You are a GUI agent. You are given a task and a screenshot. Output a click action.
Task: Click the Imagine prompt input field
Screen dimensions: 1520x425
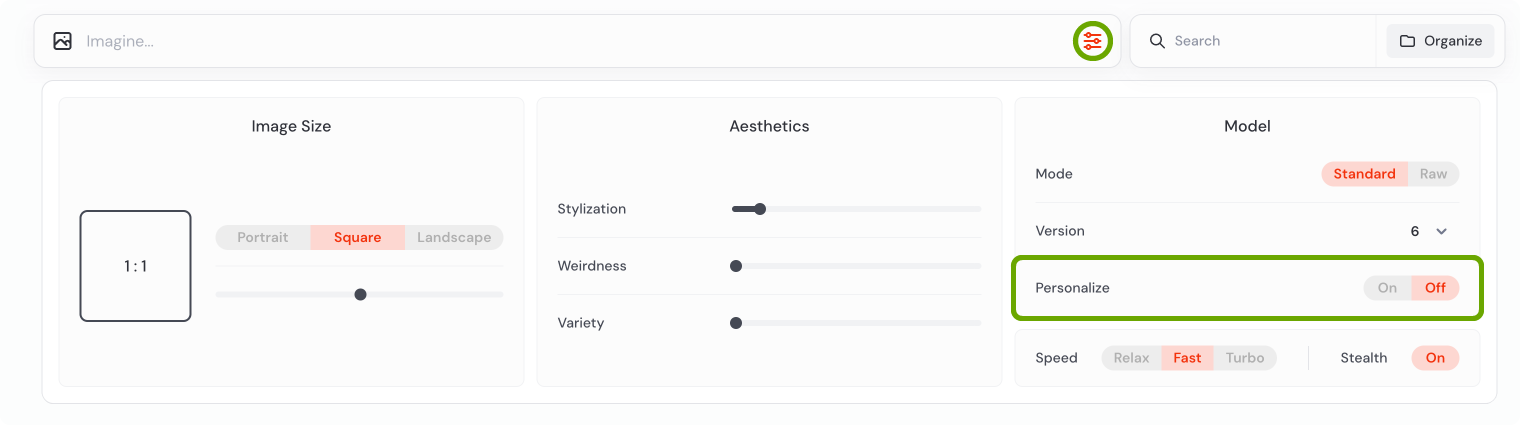tap(570, 41)
